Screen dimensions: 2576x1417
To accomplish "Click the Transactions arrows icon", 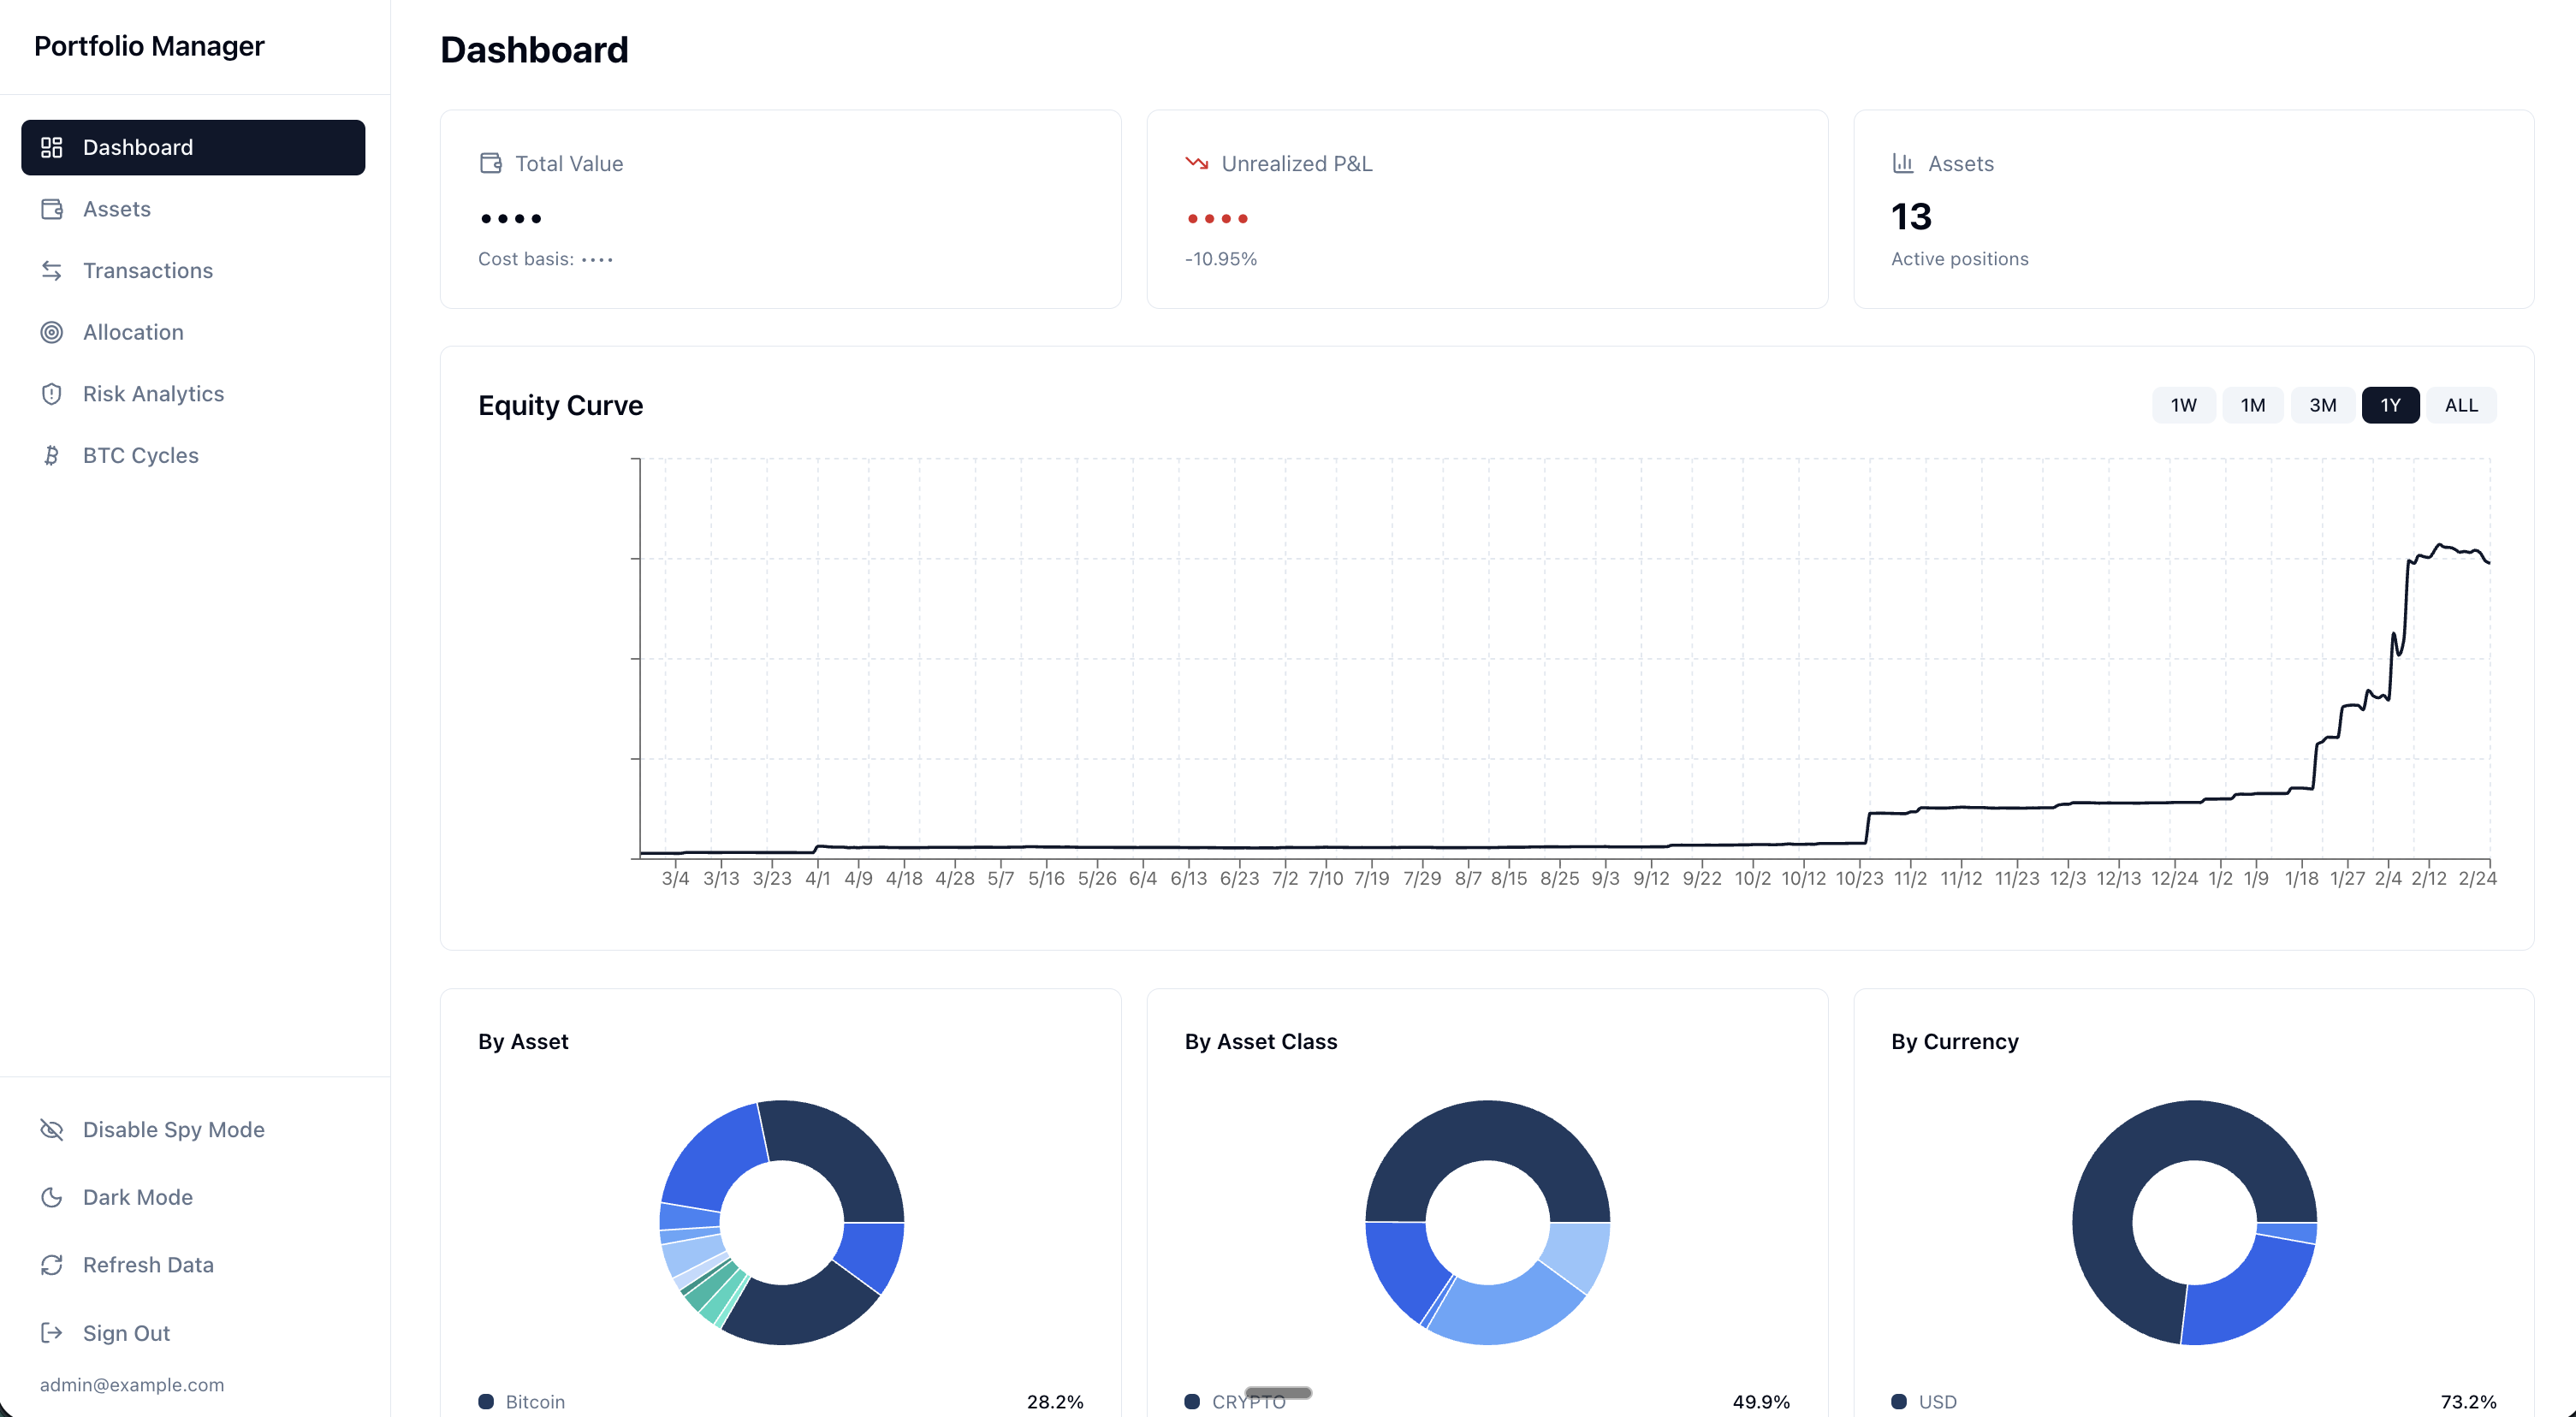I will [53, 270].
